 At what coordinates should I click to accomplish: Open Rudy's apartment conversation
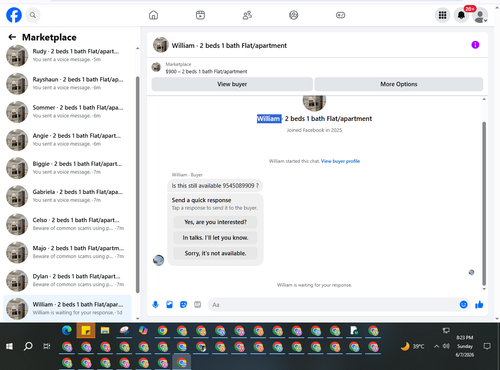[67, 55]
